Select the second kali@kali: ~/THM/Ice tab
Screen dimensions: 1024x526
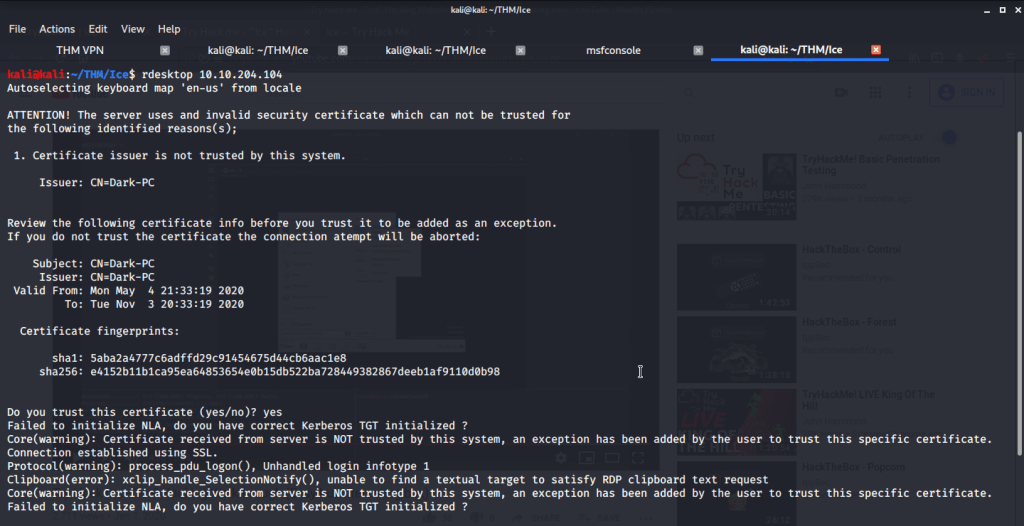(x=434, y=50)
